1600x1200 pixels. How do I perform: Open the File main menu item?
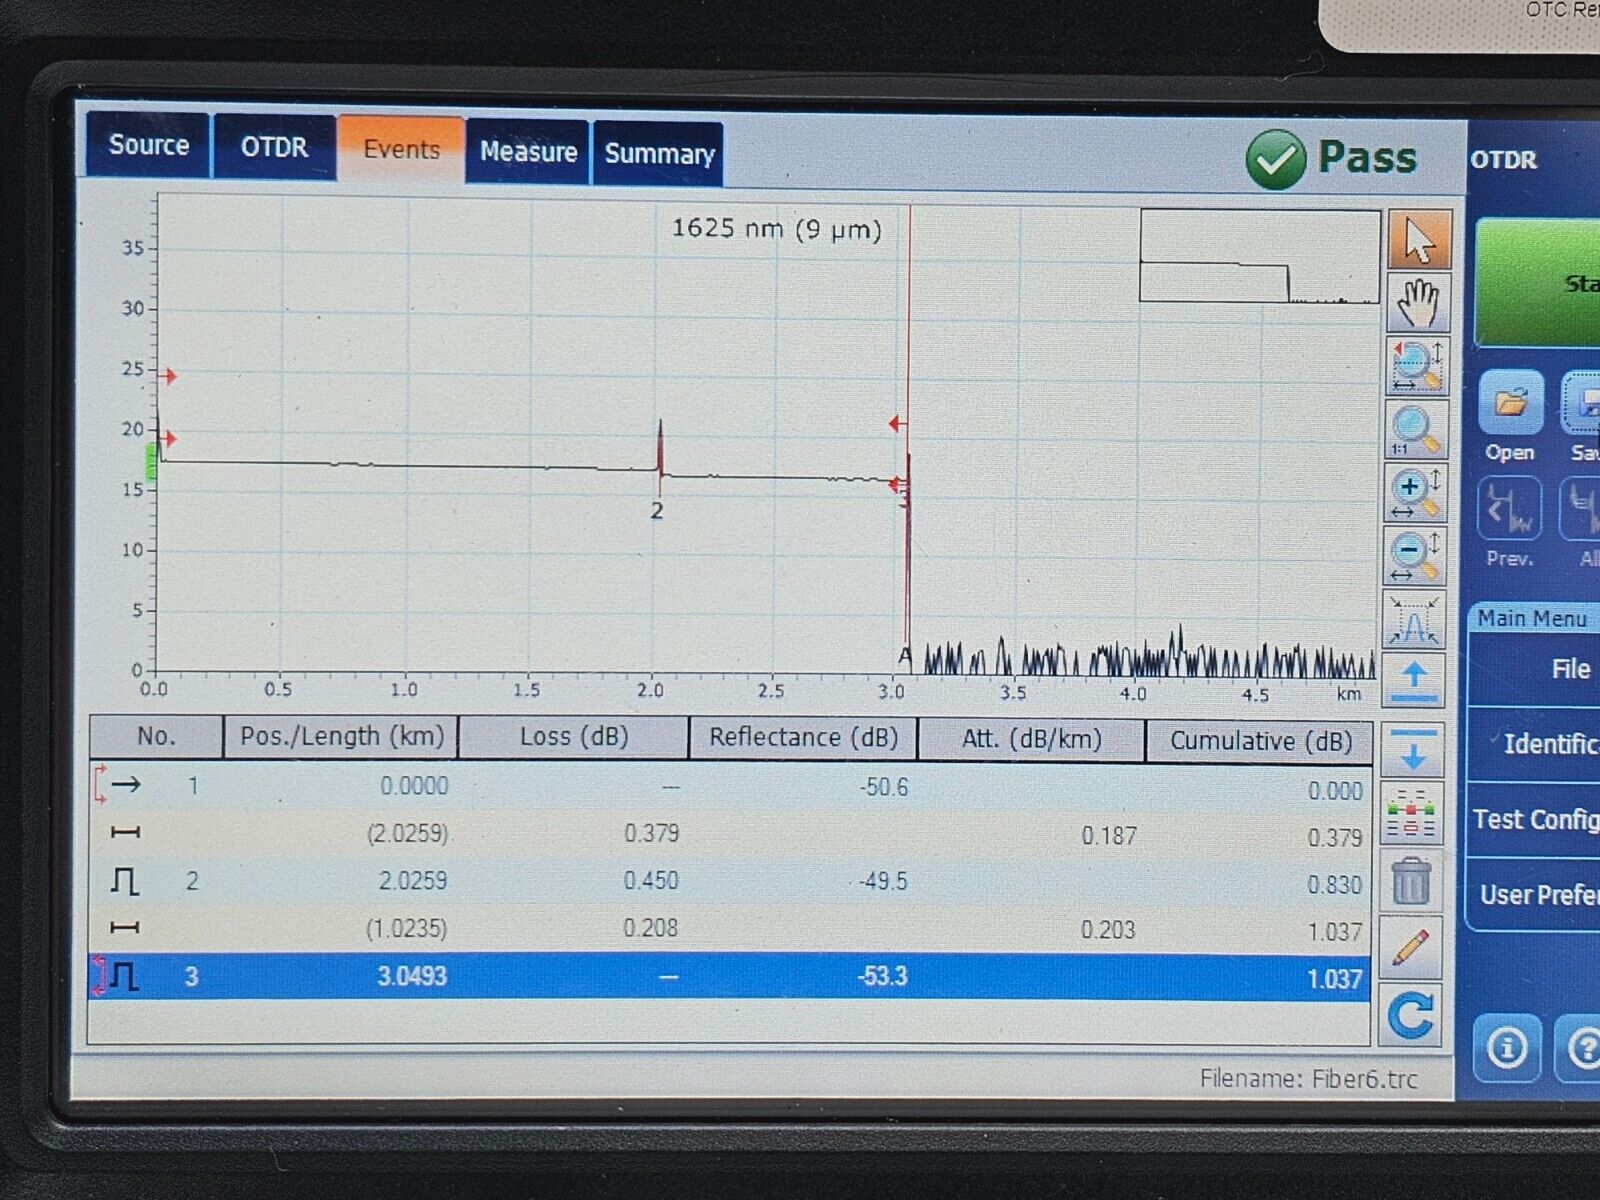pos(1569,669)
